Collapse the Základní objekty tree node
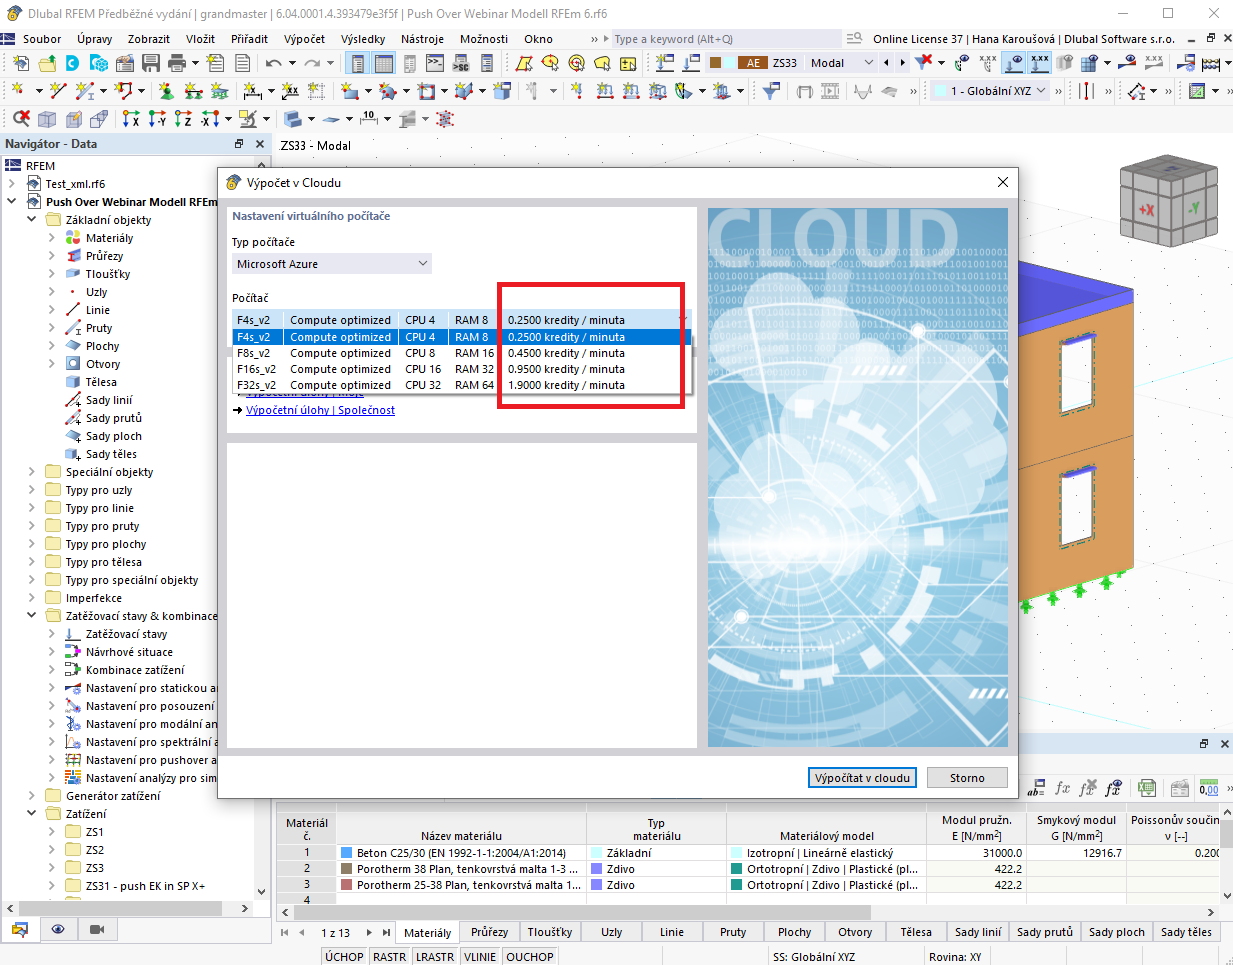 [x=31, y=220]
